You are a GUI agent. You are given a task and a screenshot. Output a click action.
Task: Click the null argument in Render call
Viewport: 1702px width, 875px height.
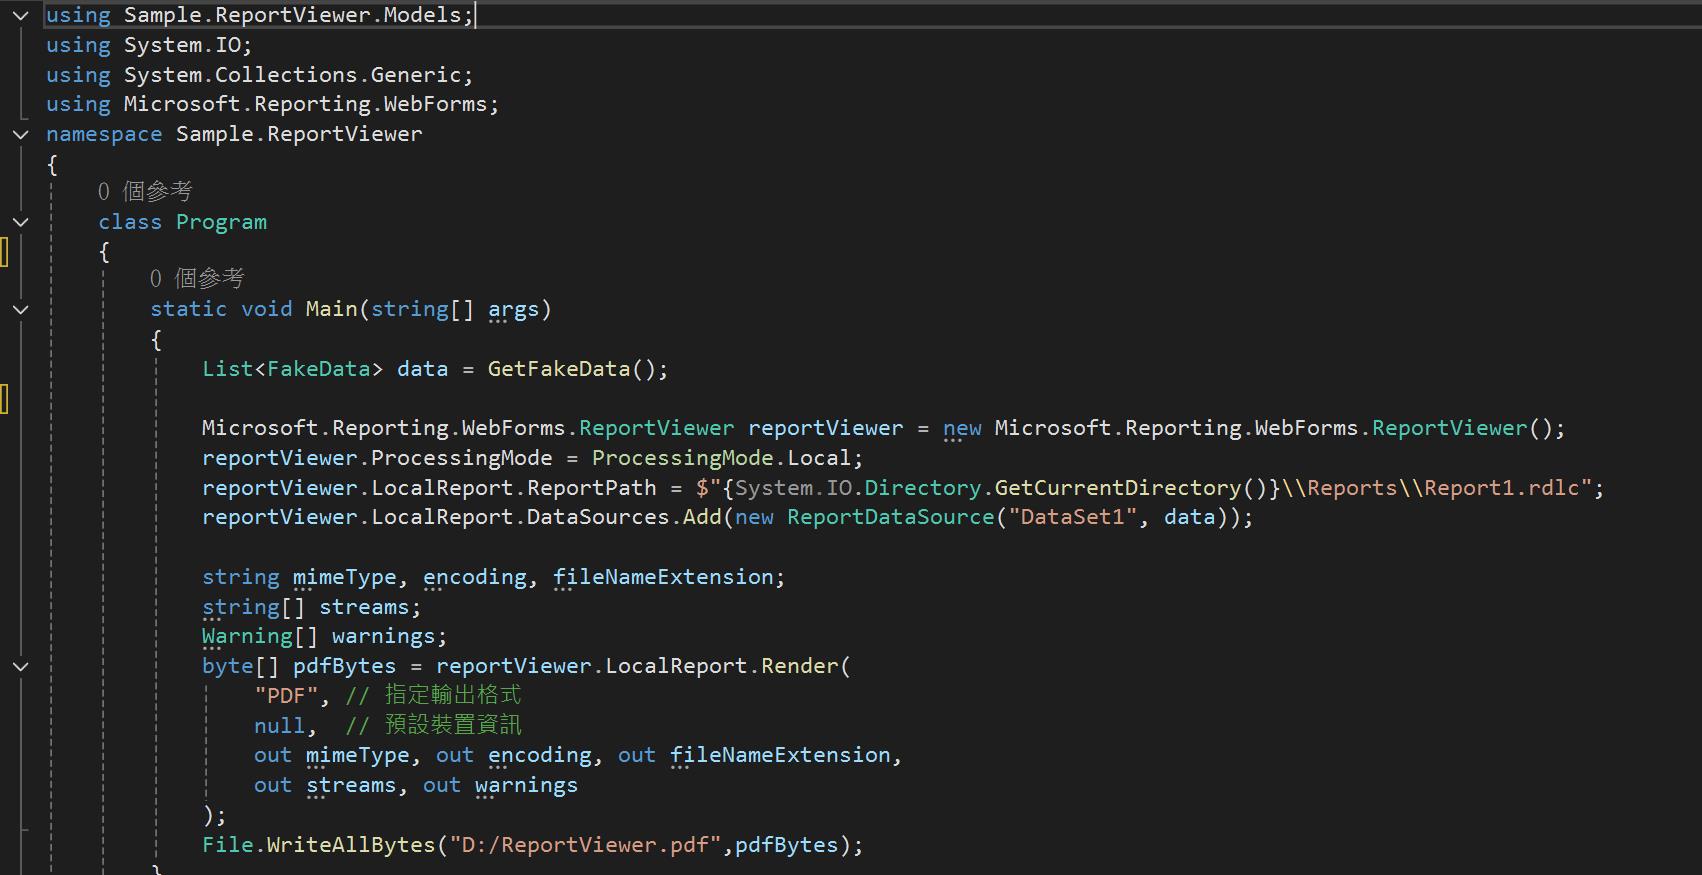(x=279, y=725)
